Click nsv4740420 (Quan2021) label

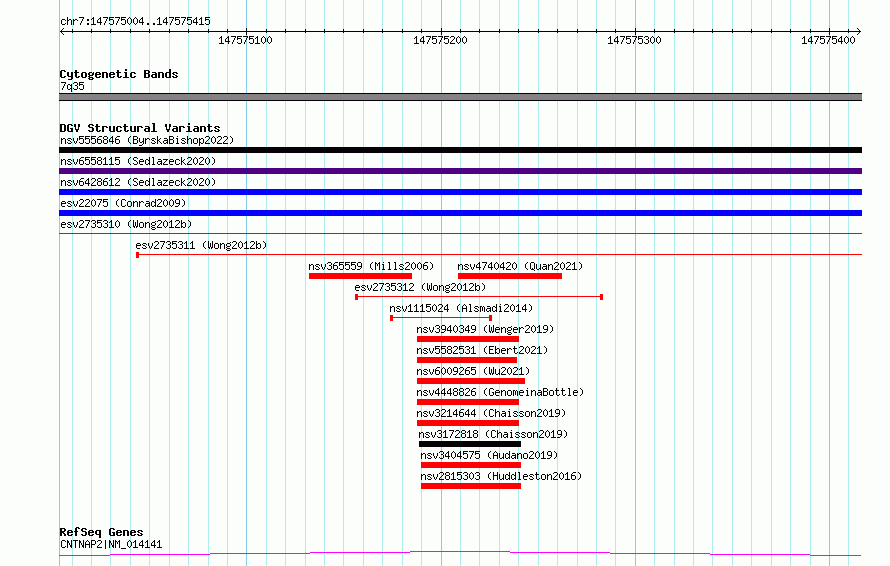click(x=520, y=266)
